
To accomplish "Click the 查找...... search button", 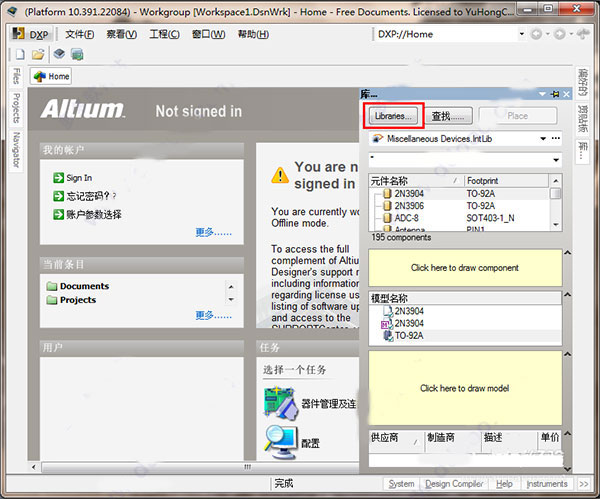I will [x=448, y=116].
